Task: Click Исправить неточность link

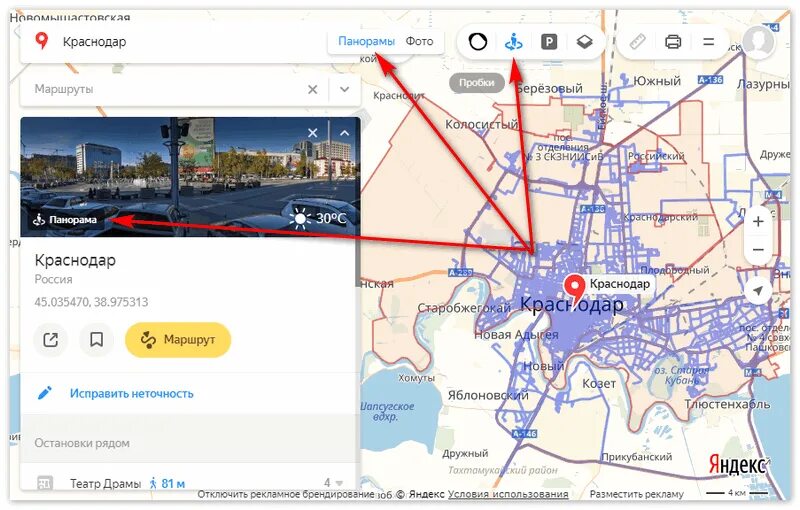Action: coord(132,393)
